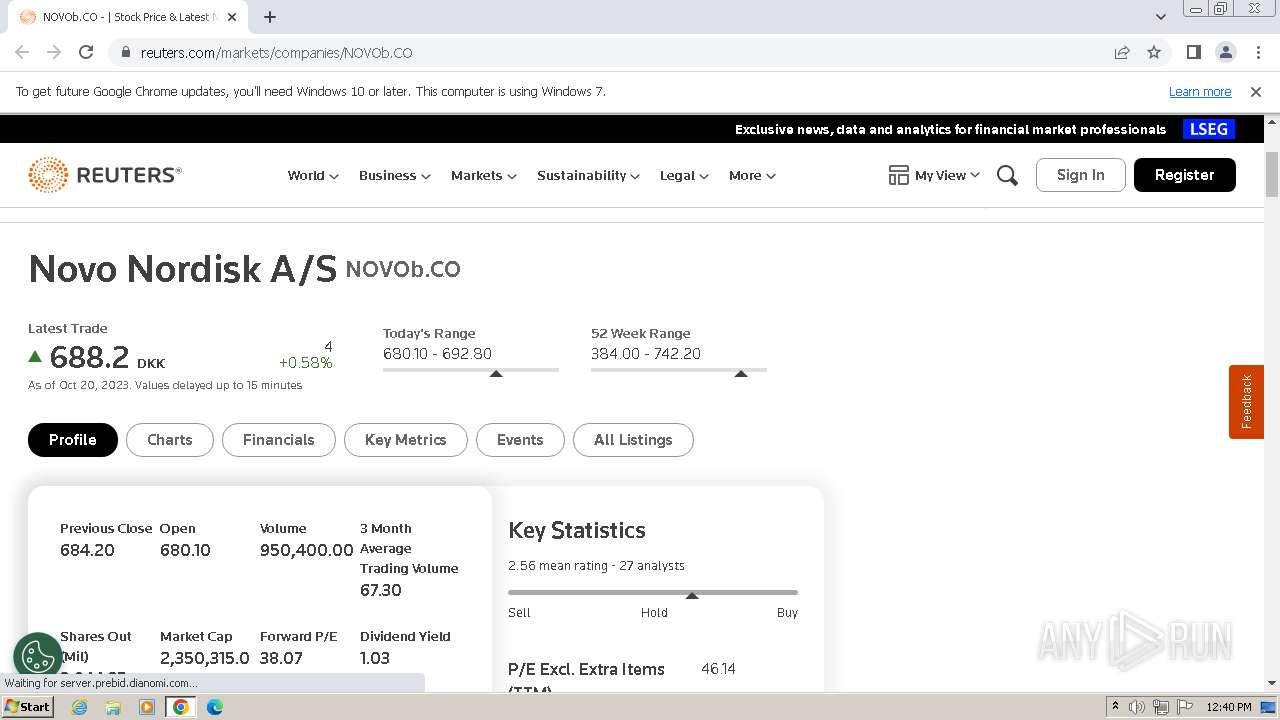The image size is (1280, 720).
Task: Switch to the Key Metrics tab
Action: coord(406,440)
